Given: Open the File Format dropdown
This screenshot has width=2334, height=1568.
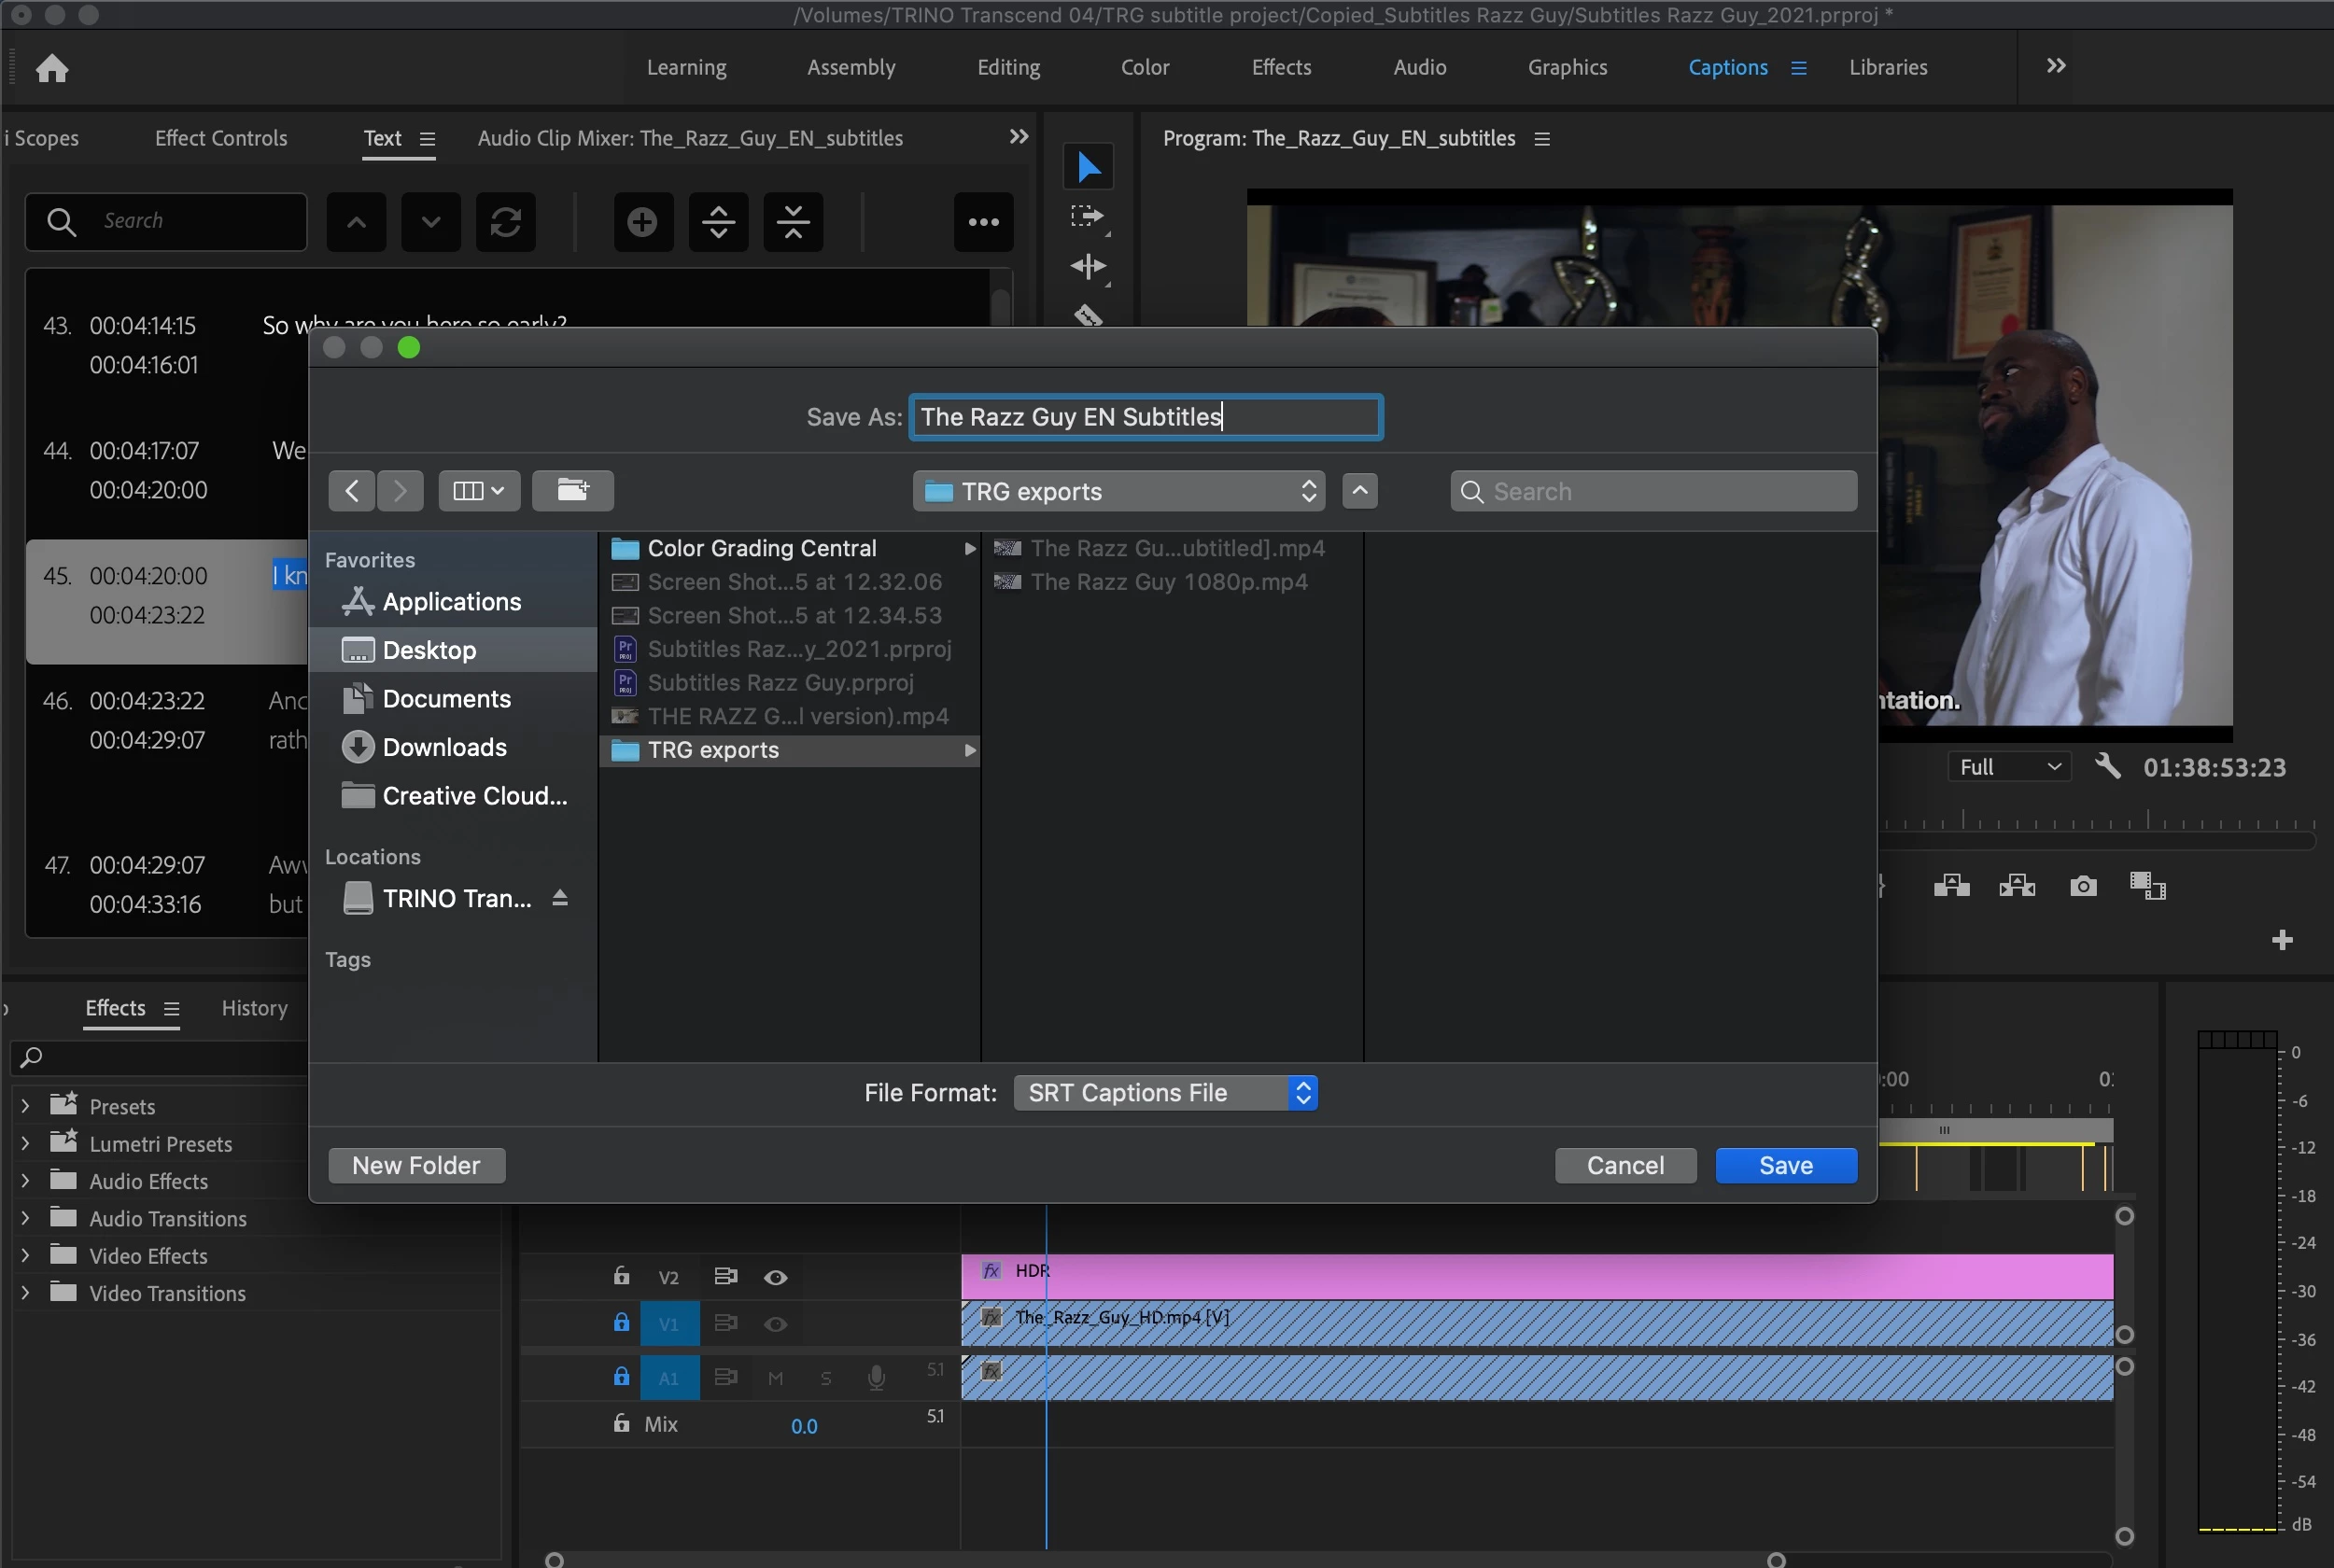Looking at the screenshot, I should coord(1165,1092).
